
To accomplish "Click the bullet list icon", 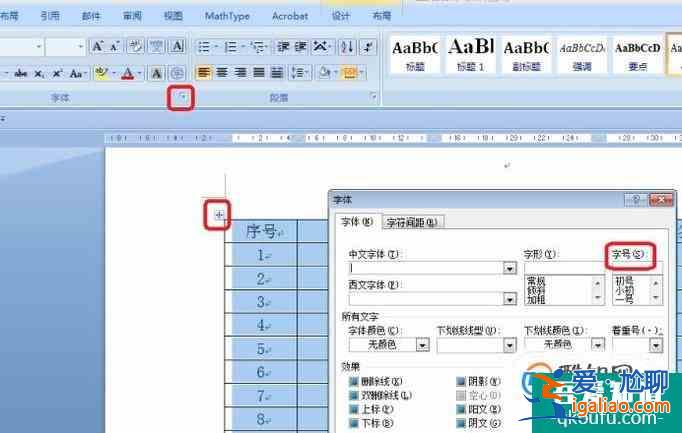I will 205,47.
